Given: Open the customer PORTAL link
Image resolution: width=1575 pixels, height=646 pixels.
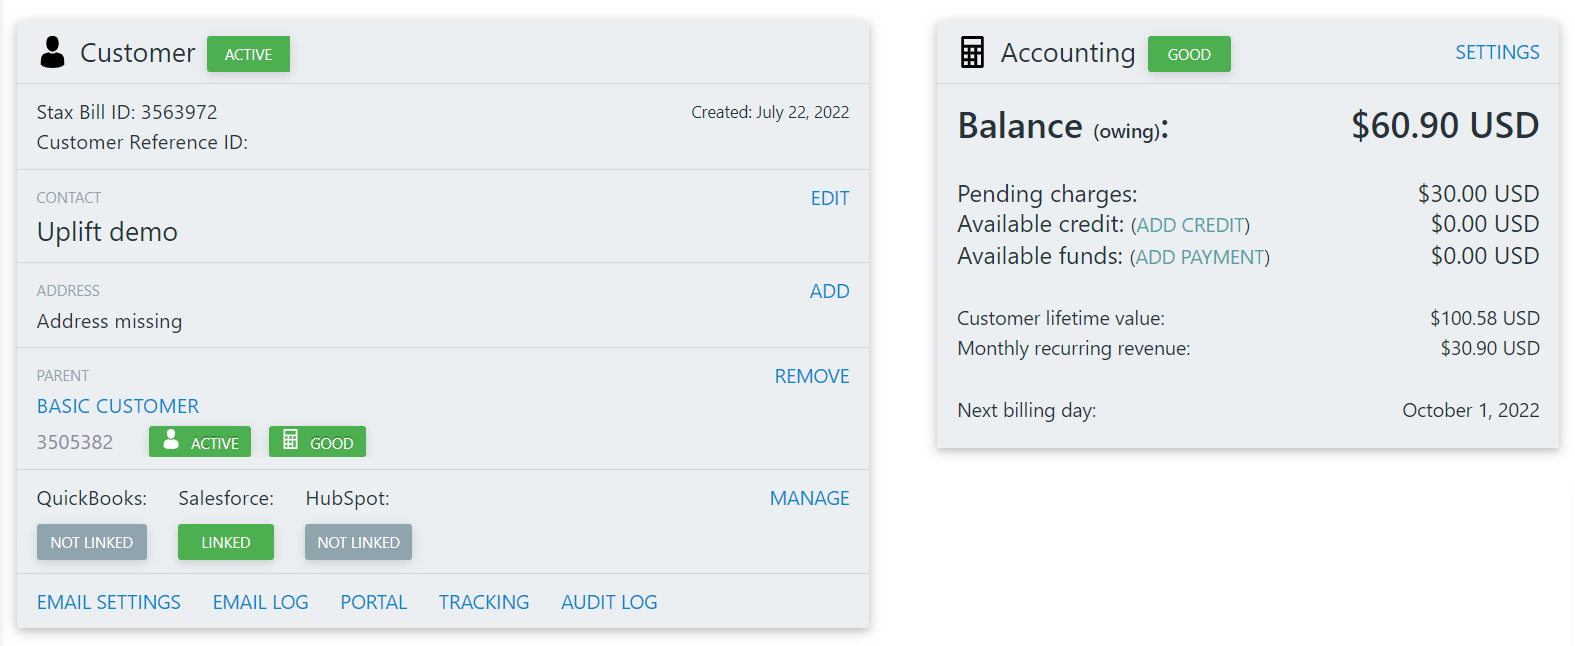Looking at the screenshot, I should coord(374,602).
